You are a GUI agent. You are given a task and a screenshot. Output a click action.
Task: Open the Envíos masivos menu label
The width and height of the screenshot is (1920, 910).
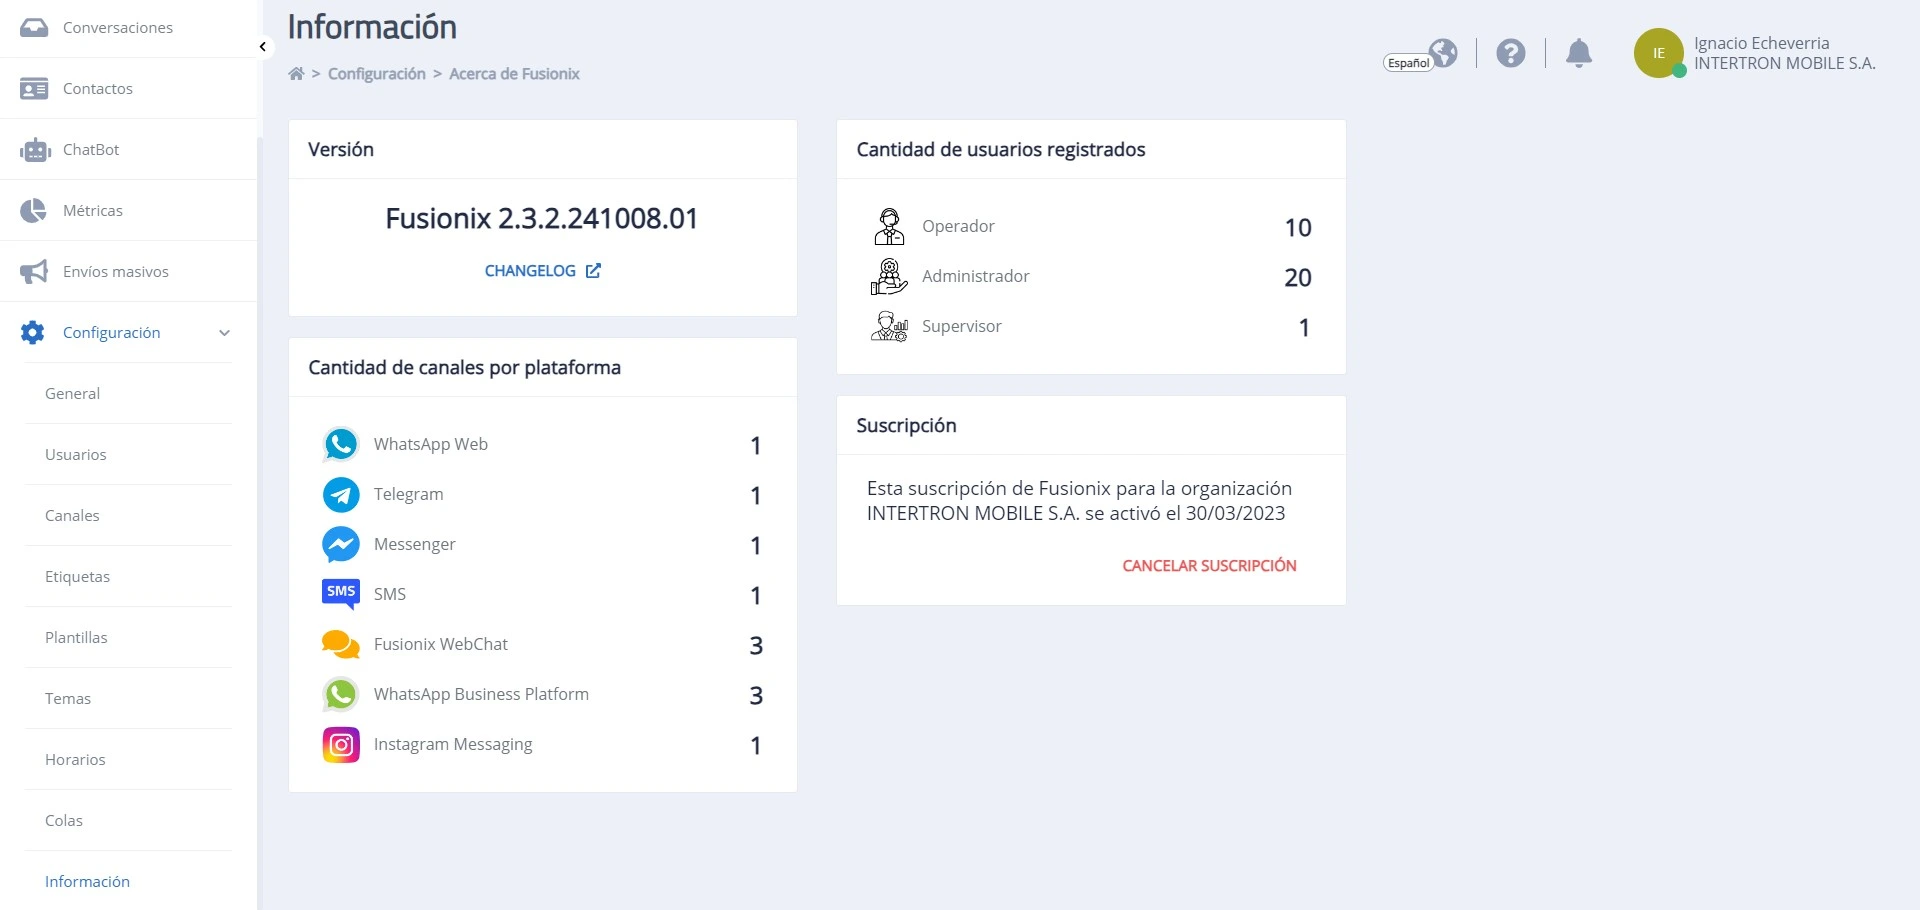click(x=116, y=272)
